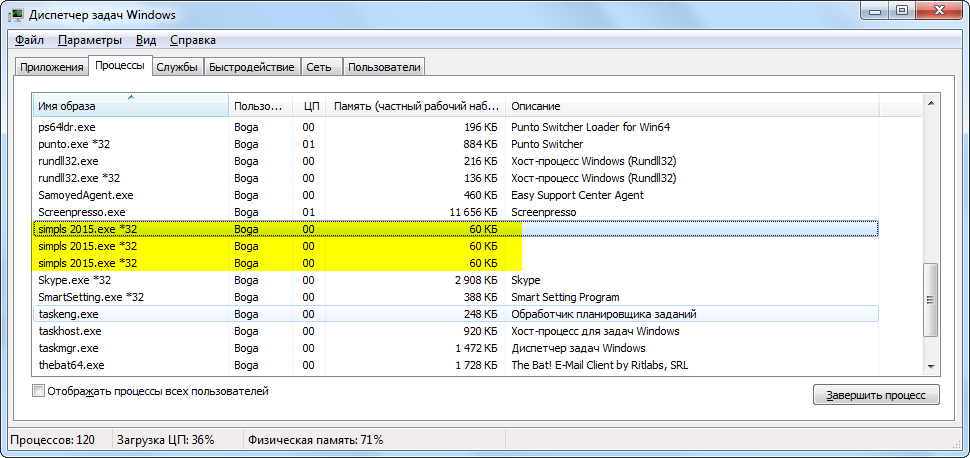Sort by Имя образа column header

[x=130, y=106]
